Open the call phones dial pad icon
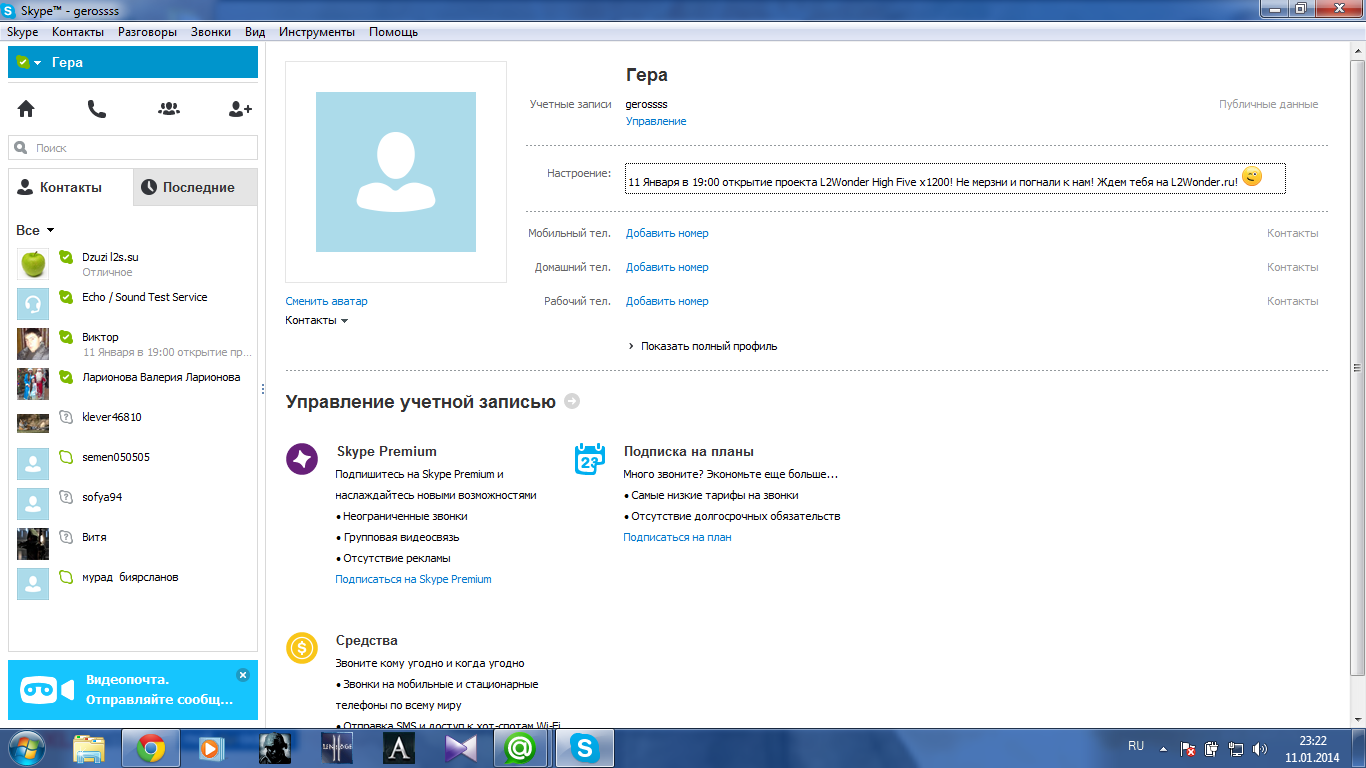The image size is (1366, 768). pyautogui.click(x=97, y=109)
